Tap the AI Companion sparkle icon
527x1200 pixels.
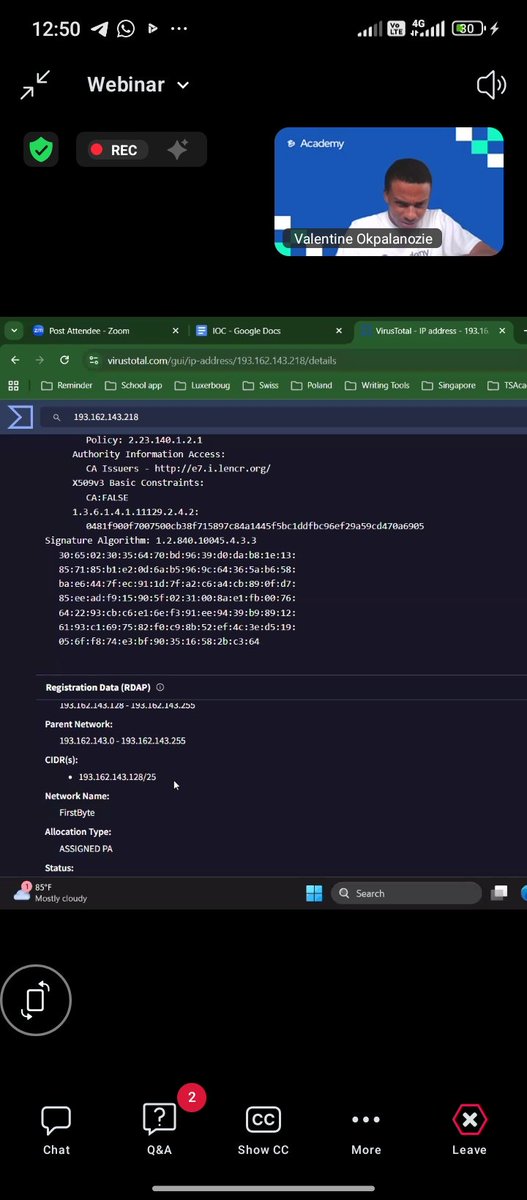(178, 150)
